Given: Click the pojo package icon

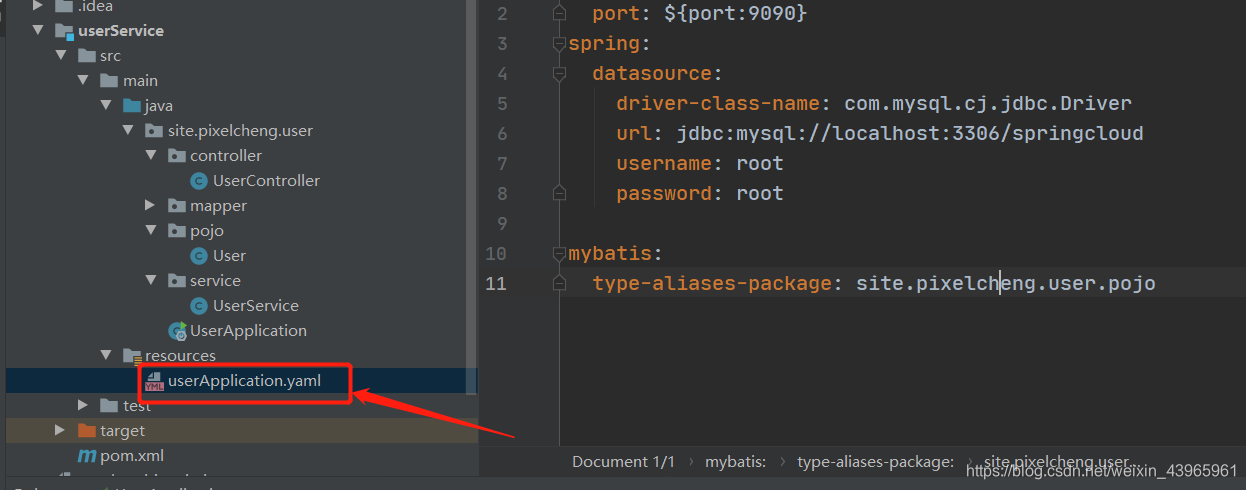Looking at the screenshot, I should coord(176,230).
